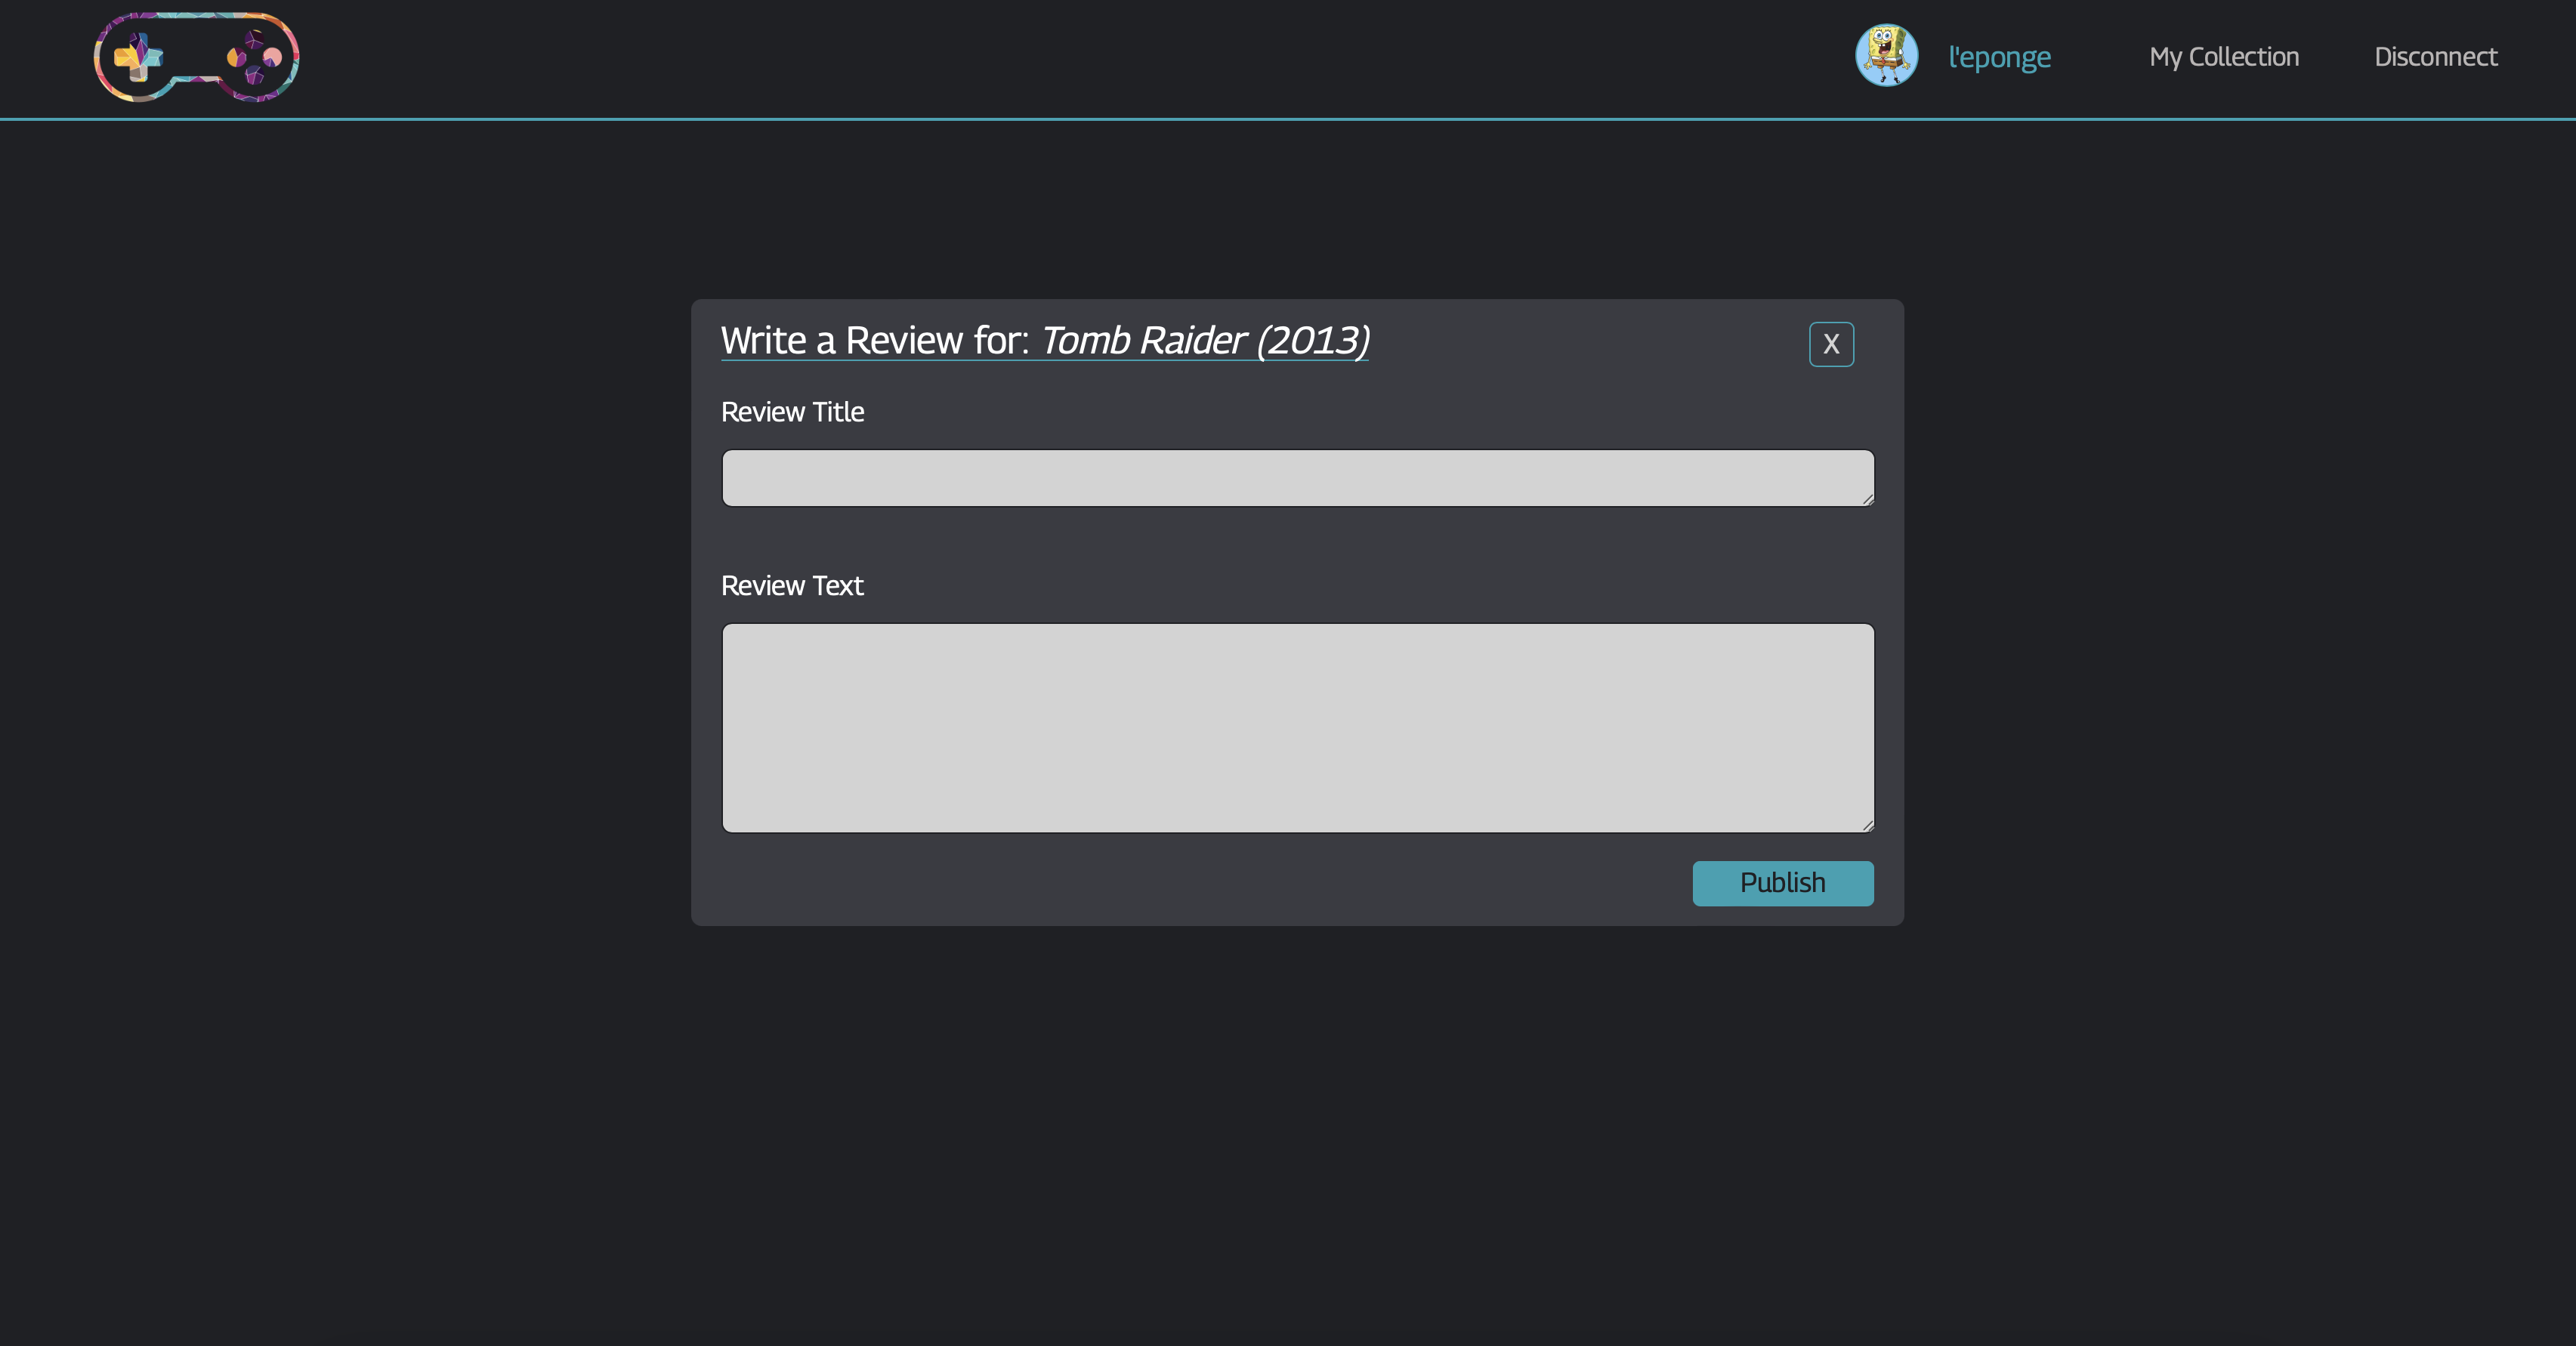The width and height of the screenshot is (2576, 1346).
Task: Click Disconnect to log out
Action: (x=2435, y=57)
